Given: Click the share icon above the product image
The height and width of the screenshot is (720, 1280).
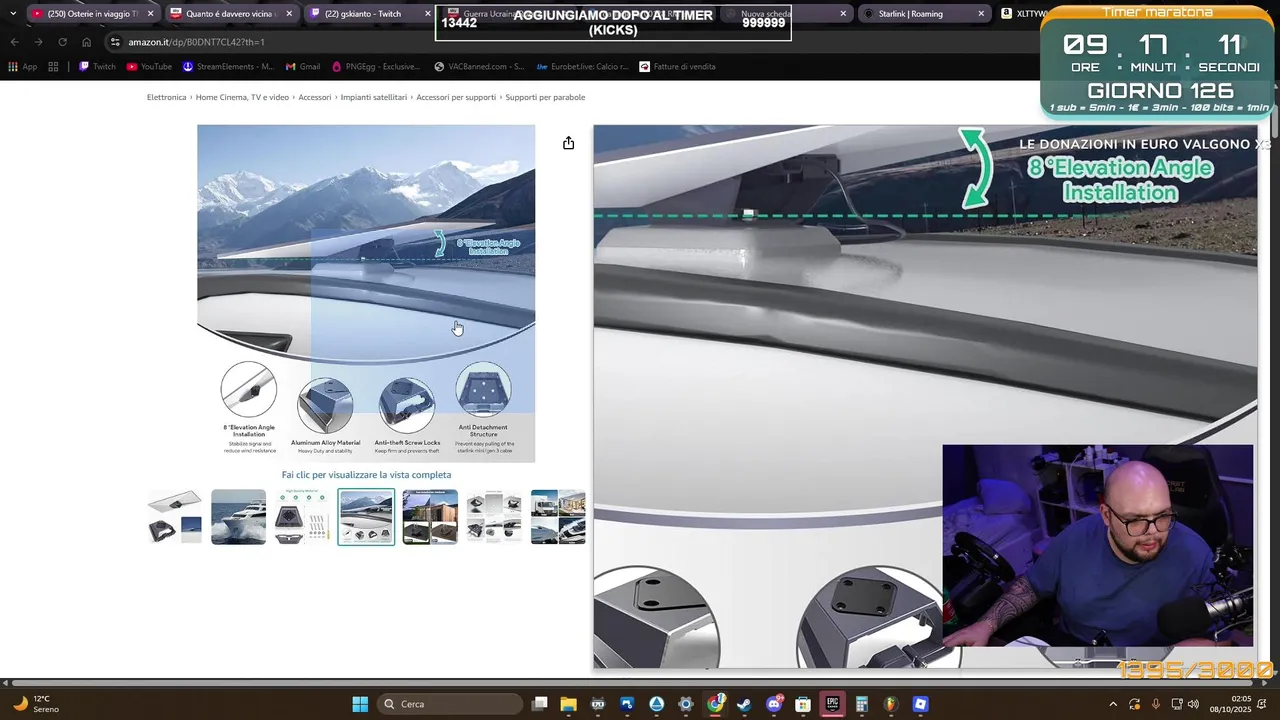Looking at the screenshot, I should (568, 143).
